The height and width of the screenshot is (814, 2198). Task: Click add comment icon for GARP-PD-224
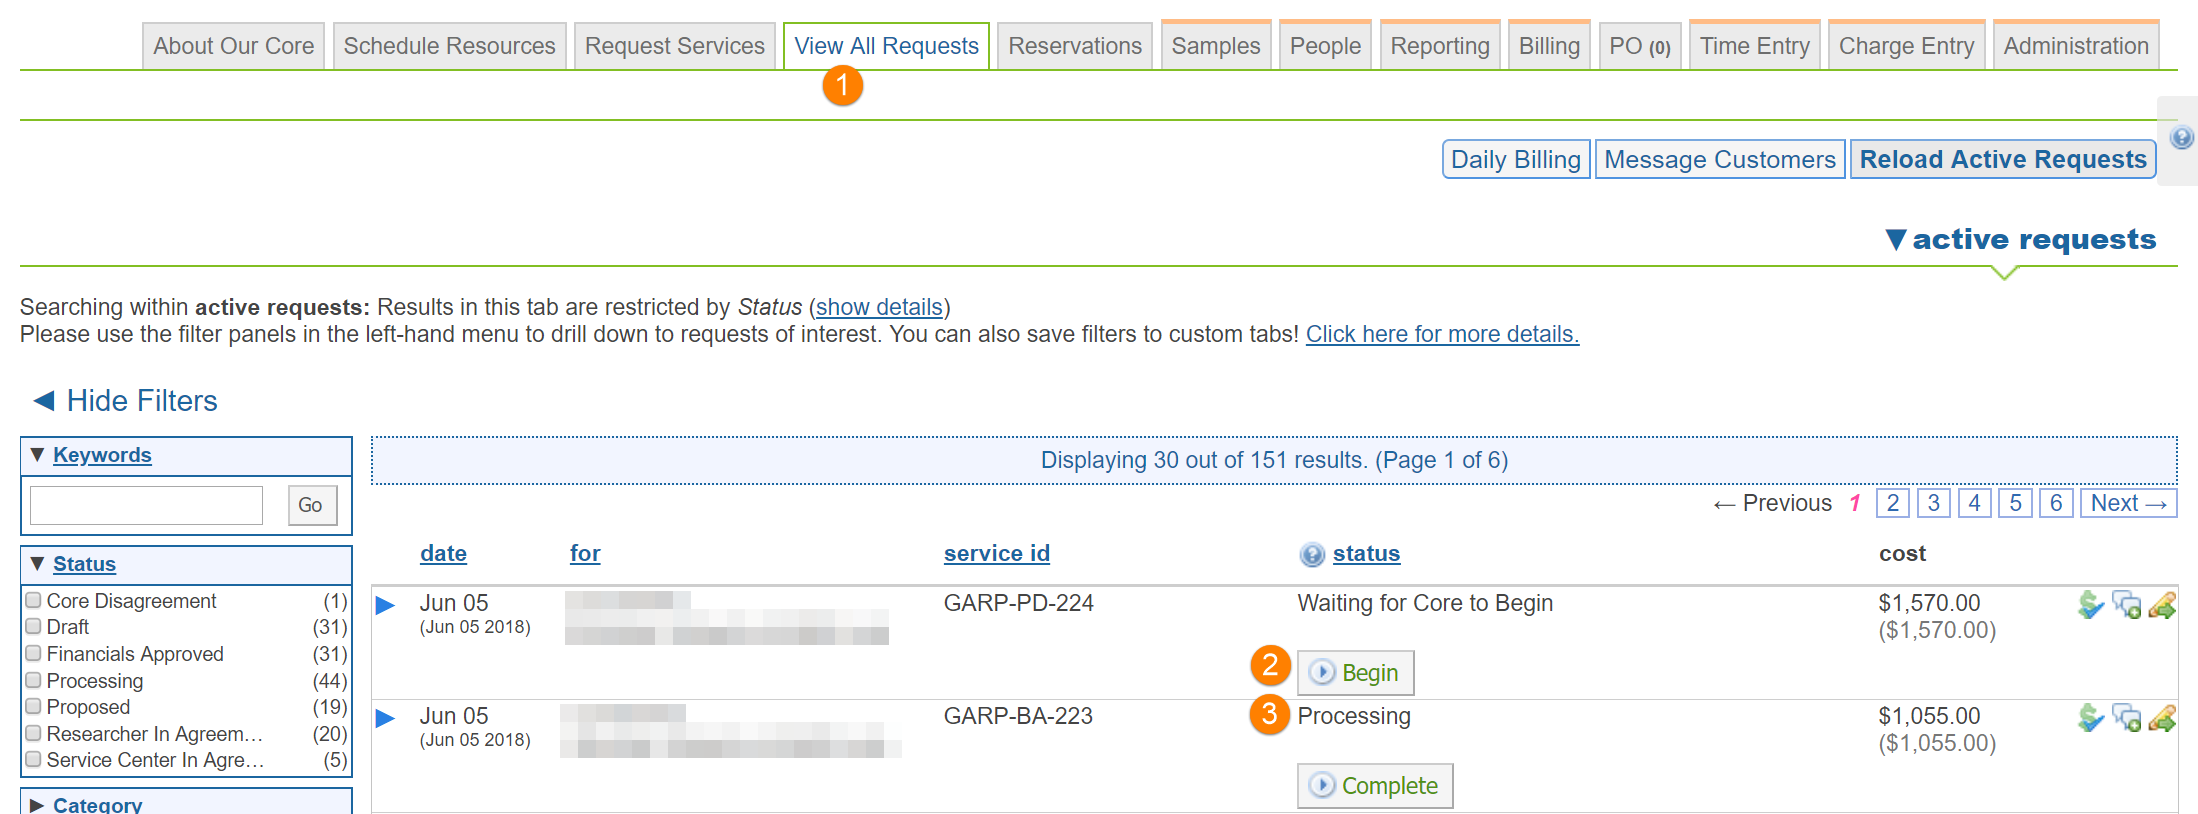pos(2126,605)
